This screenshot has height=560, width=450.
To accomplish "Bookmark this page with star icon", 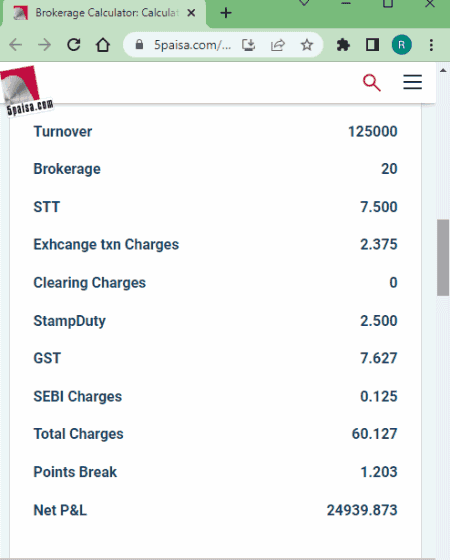I will (x=306, y=45).
